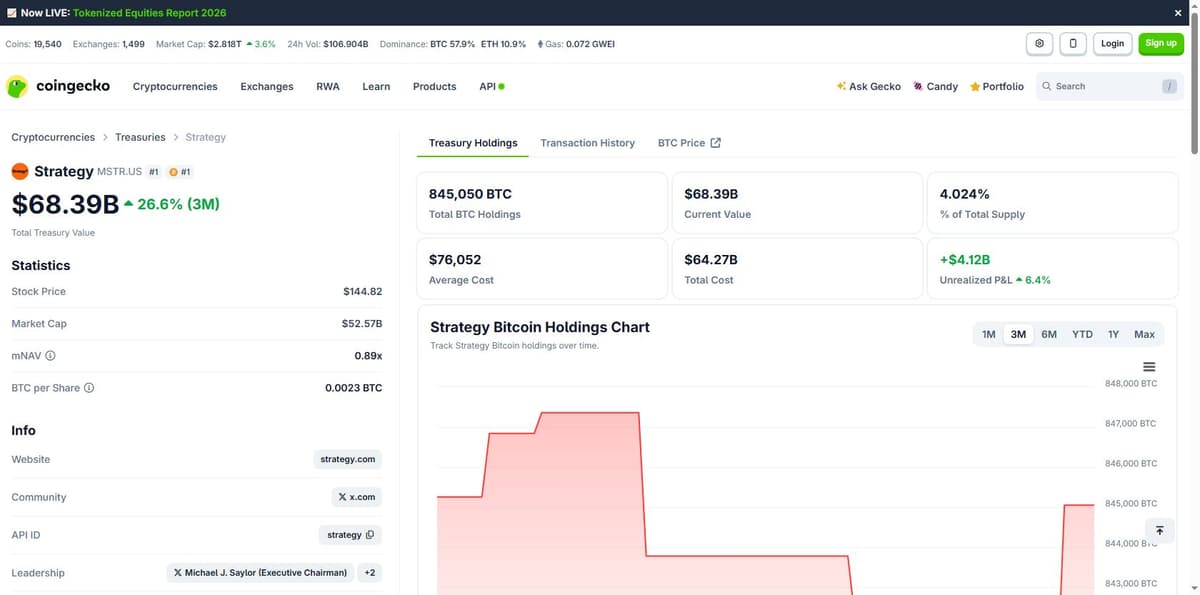Open the API menu item
The image size is (1200, 595).
coord(491,87)
